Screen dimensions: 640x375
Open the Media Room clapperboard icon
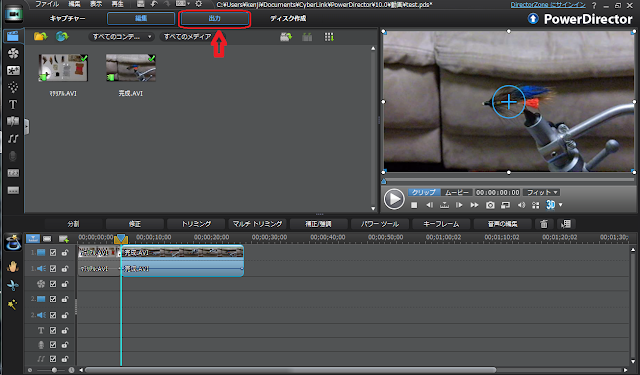pos(13,36)
